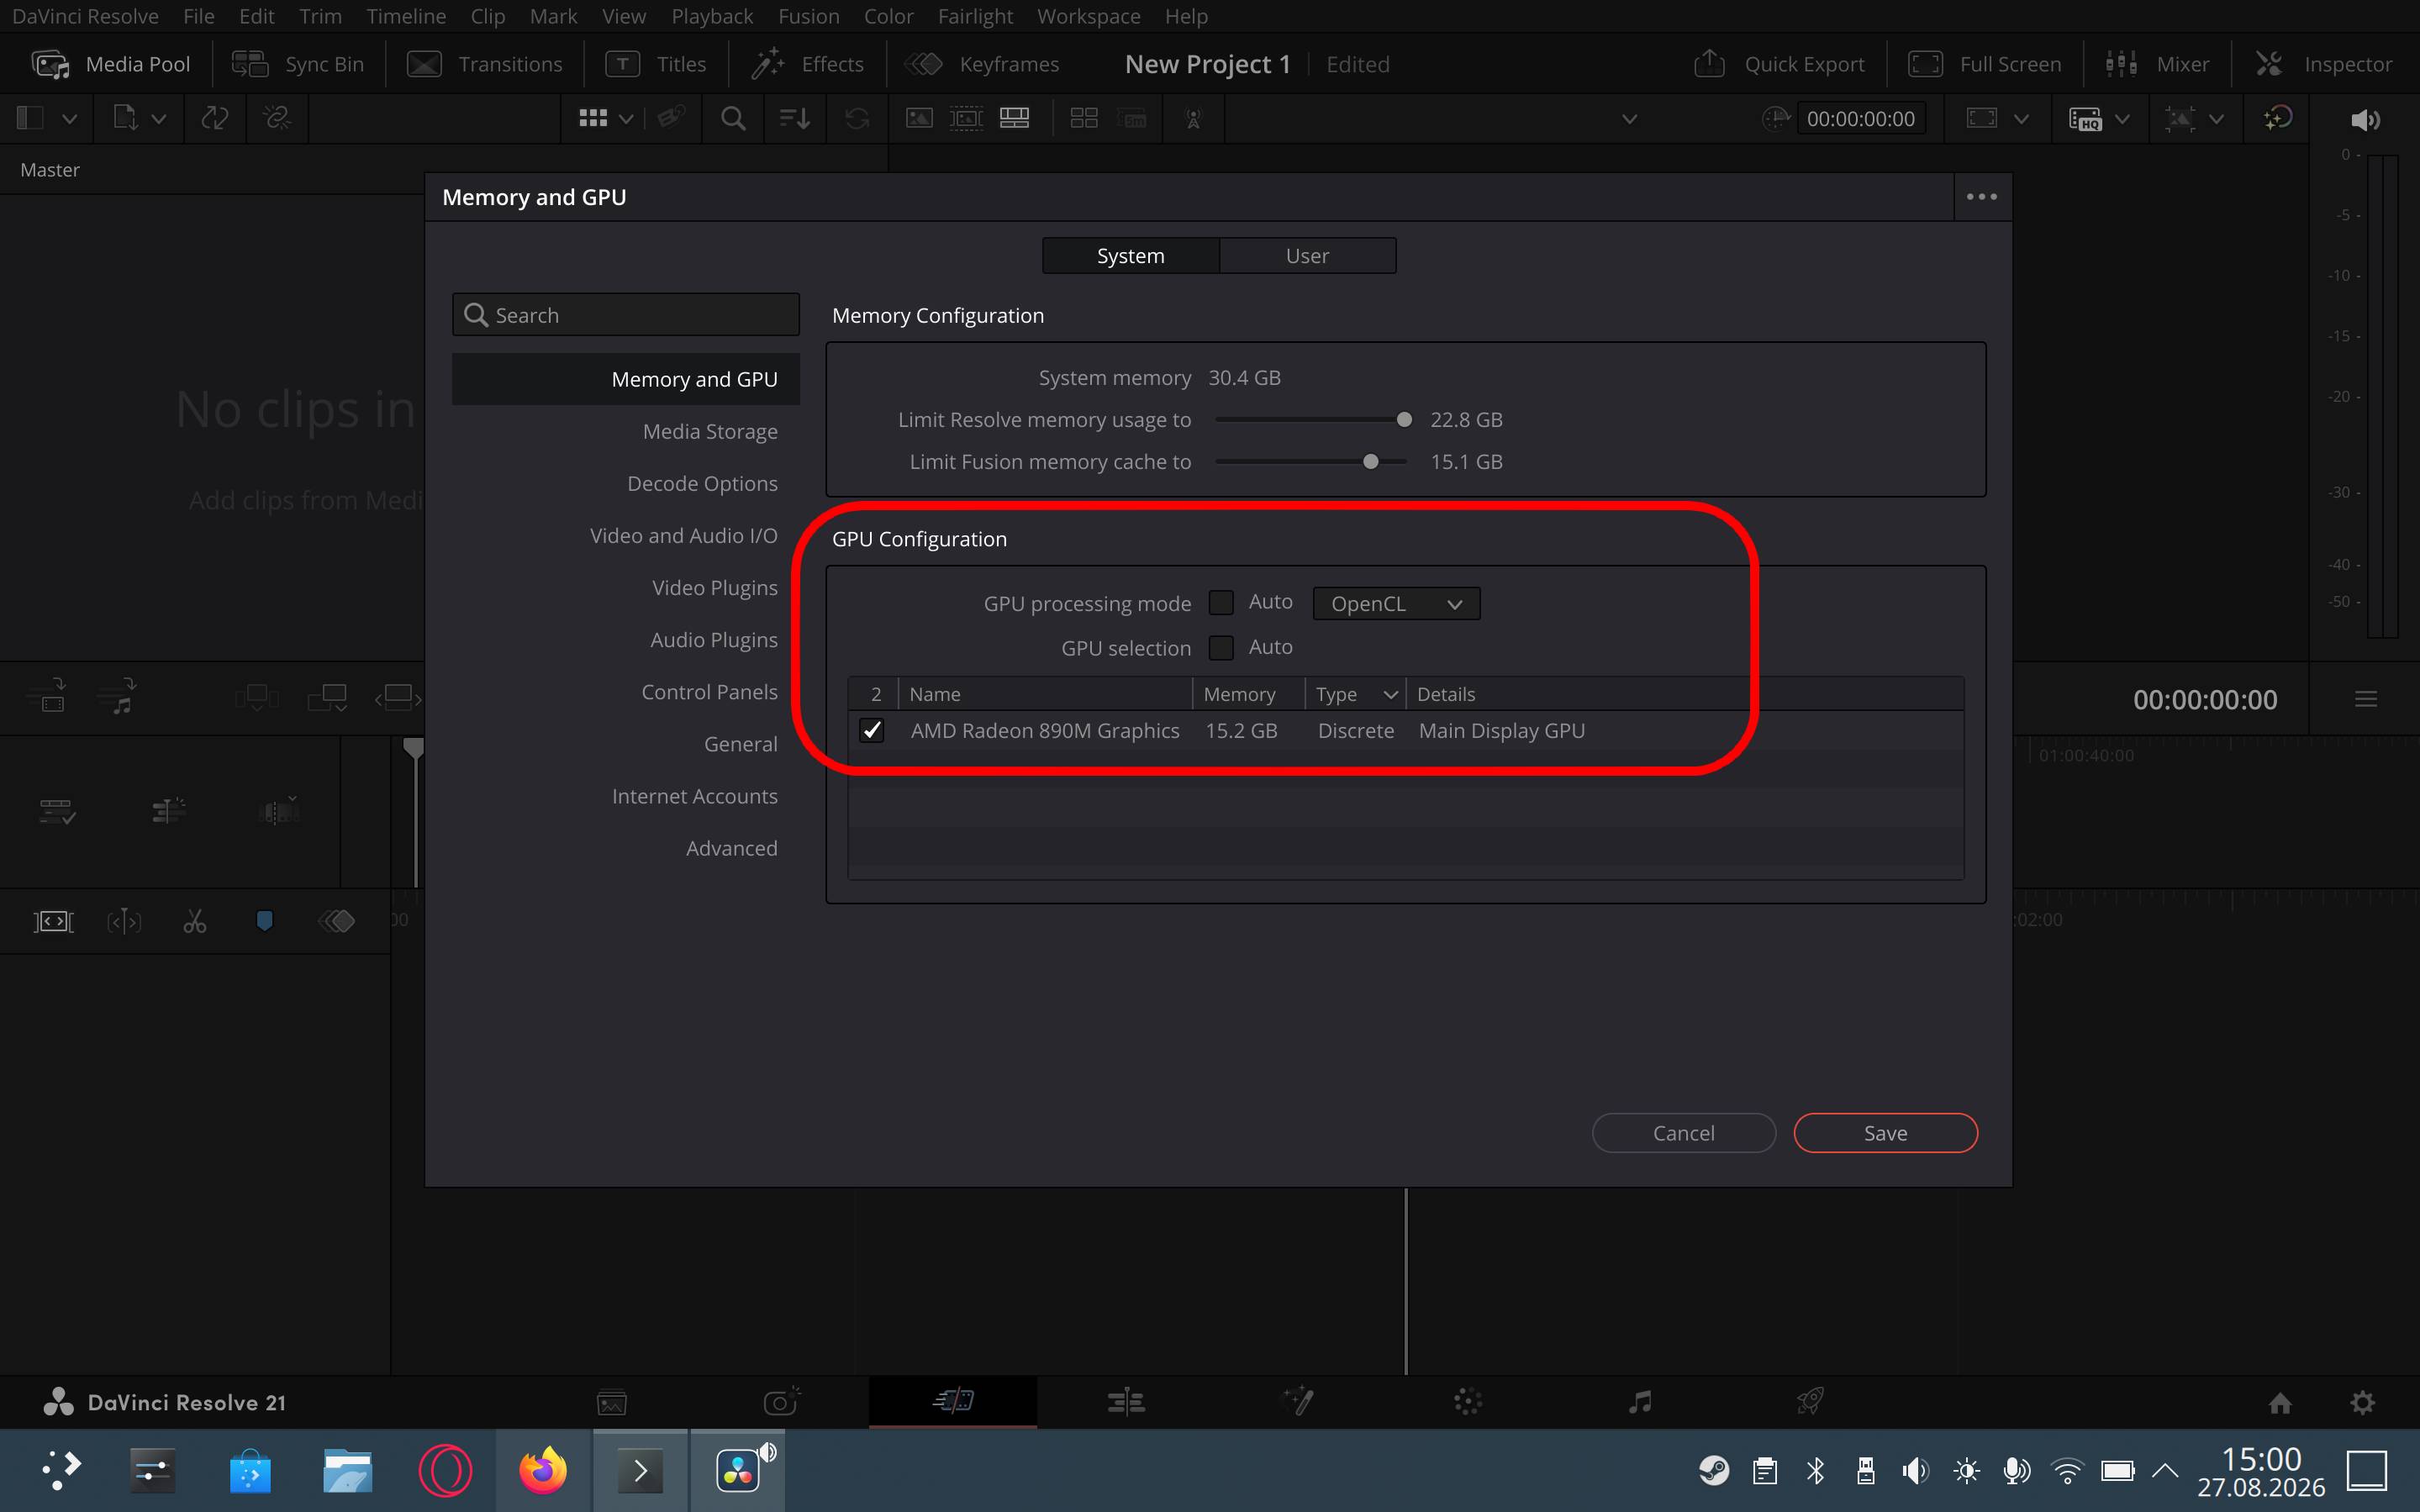This screenshot has height=1512, width=2420.
Task: Open the Fairlight page music note icon
Action: [x=1640, y=1402]
